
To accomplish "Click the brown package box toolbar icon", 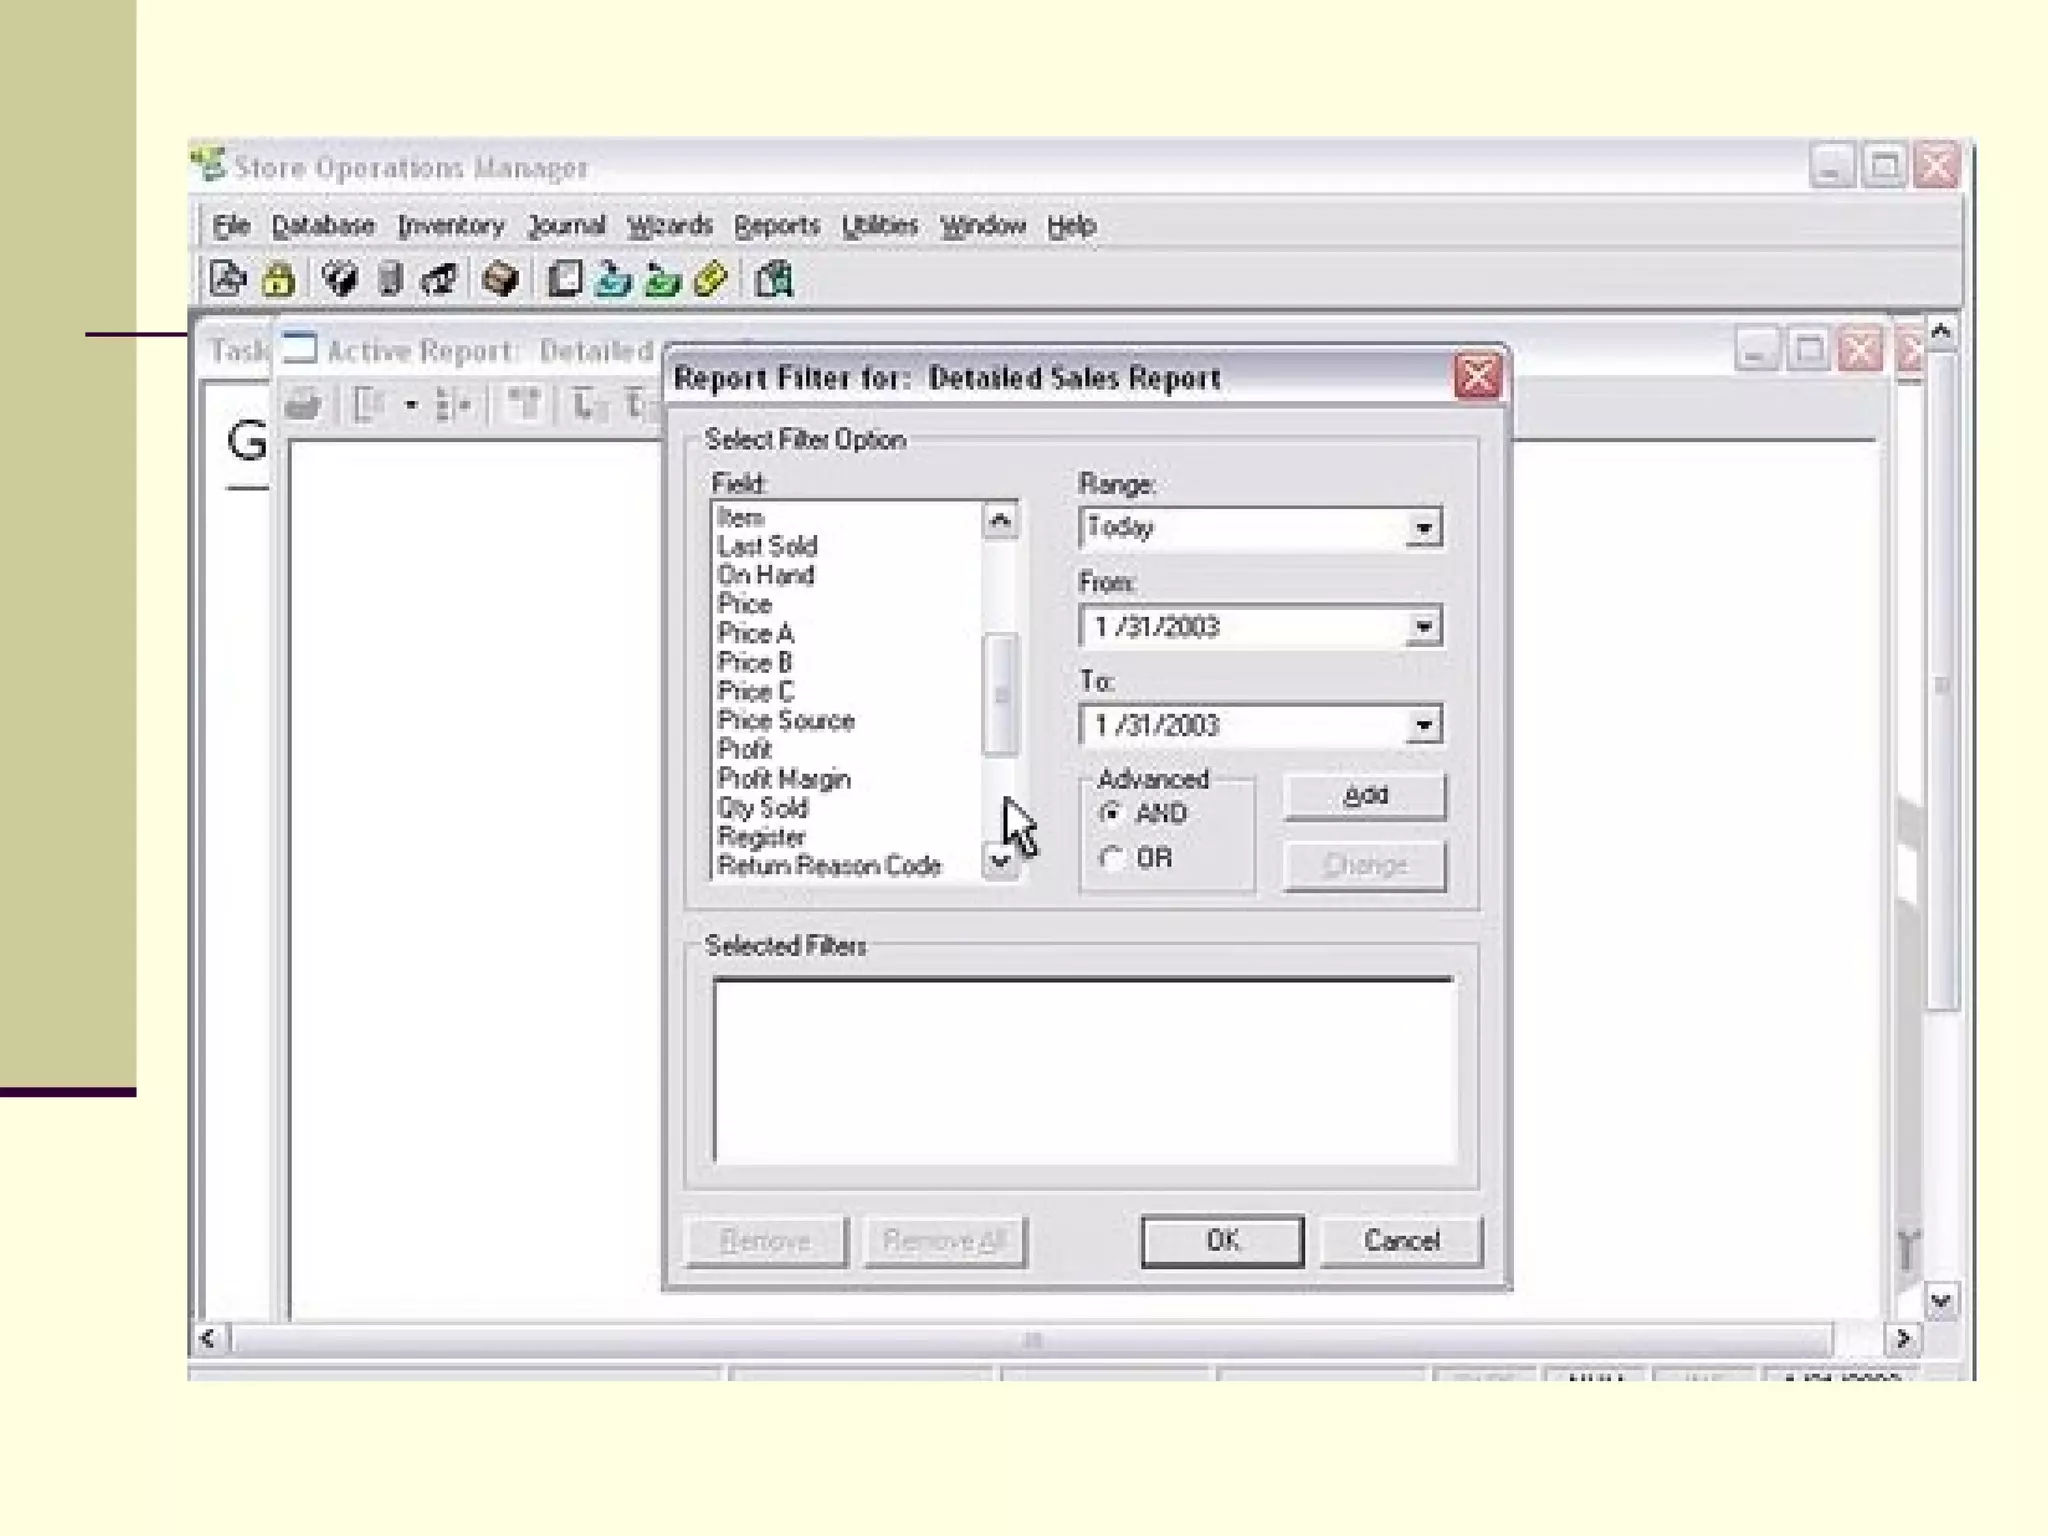I will 499,279.
